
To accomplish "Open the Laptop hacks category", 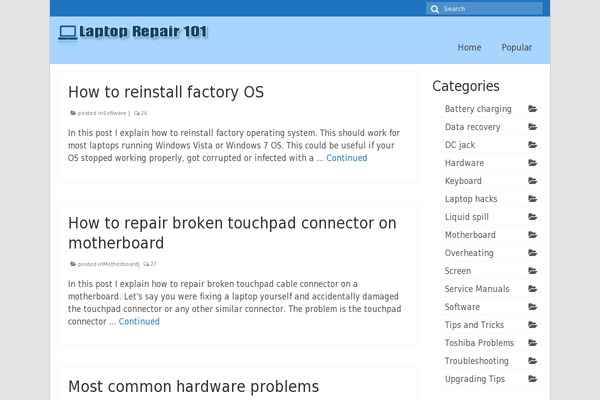I will click(x=471, y=199).
